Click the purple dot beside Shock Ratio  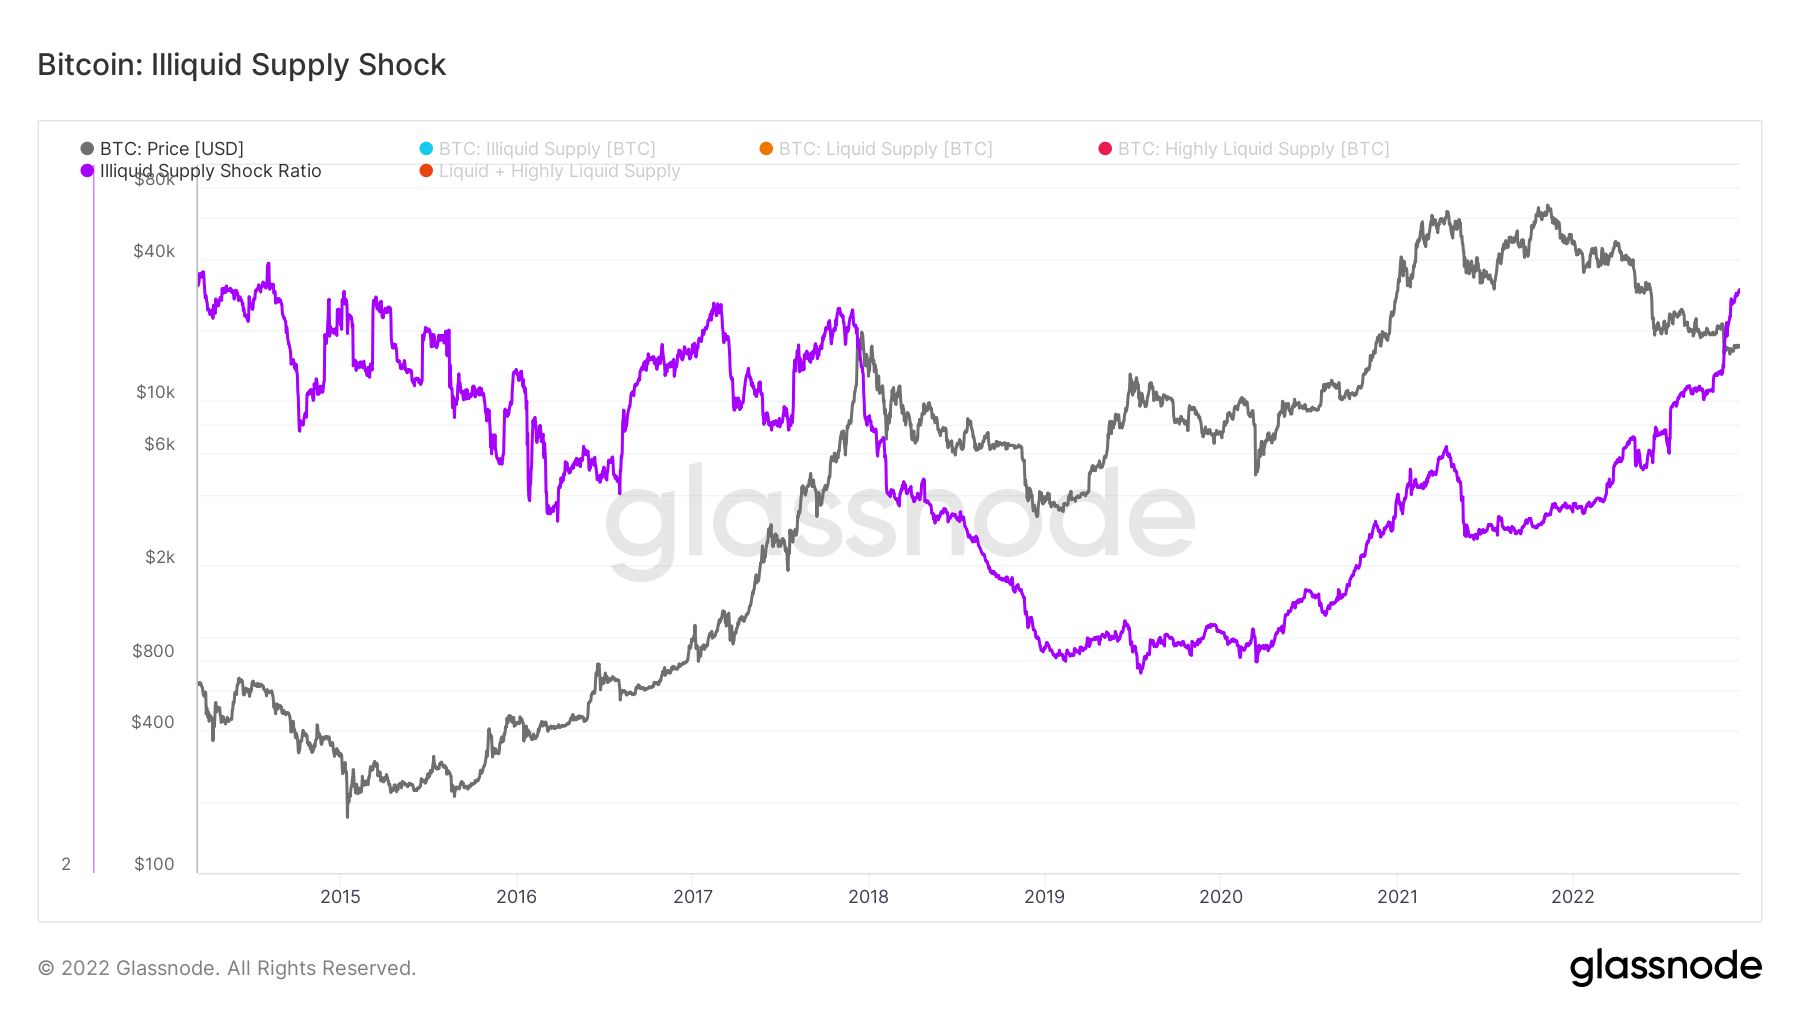point(87,171)
